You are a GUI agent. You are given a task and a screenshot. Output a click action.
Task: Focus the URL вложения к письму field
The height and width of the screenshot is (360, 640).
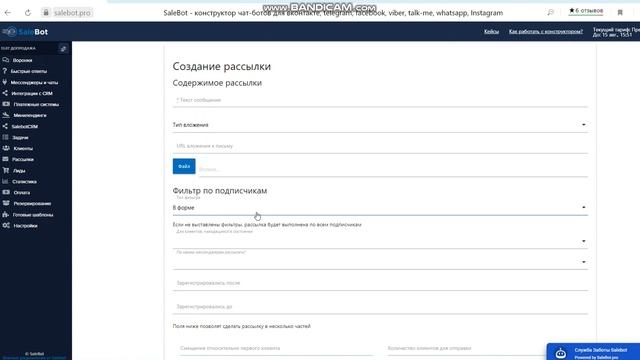point(380,146)
